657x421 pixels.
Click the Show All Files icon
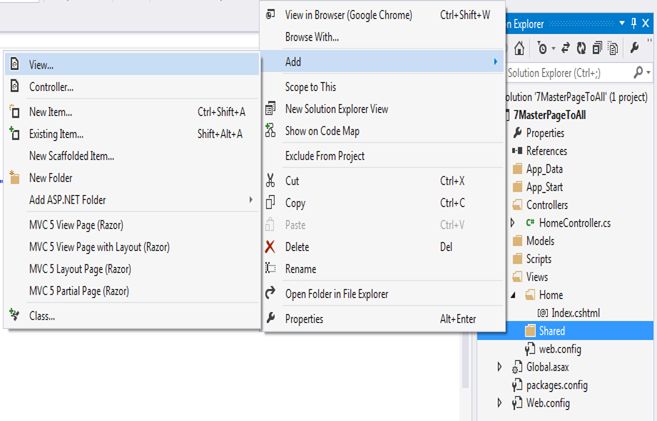pyautogui.click(x=613, y=48)
